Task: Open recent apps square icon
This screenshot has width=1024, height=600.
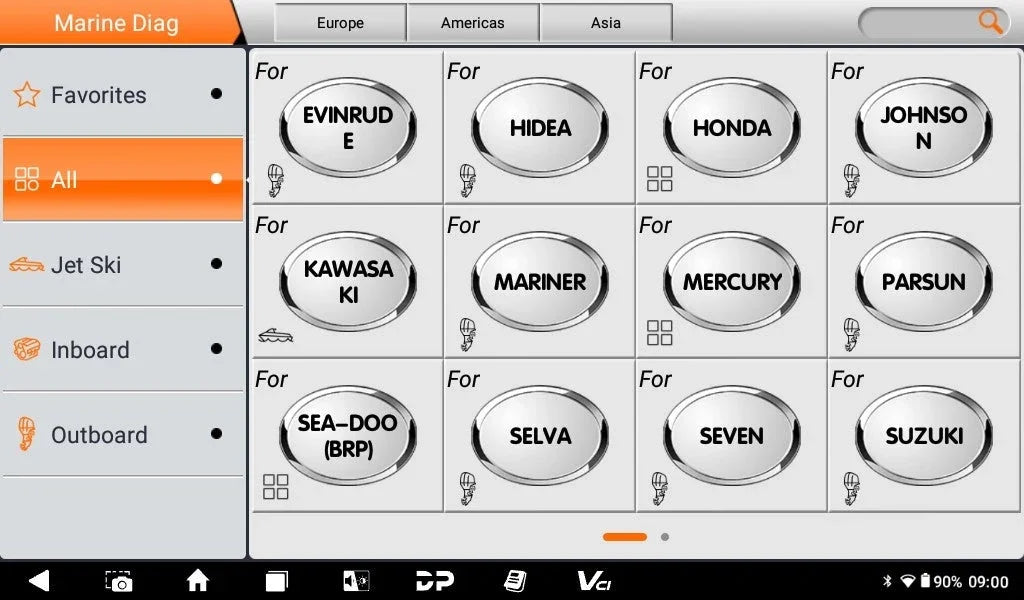Action: [276, 581]
